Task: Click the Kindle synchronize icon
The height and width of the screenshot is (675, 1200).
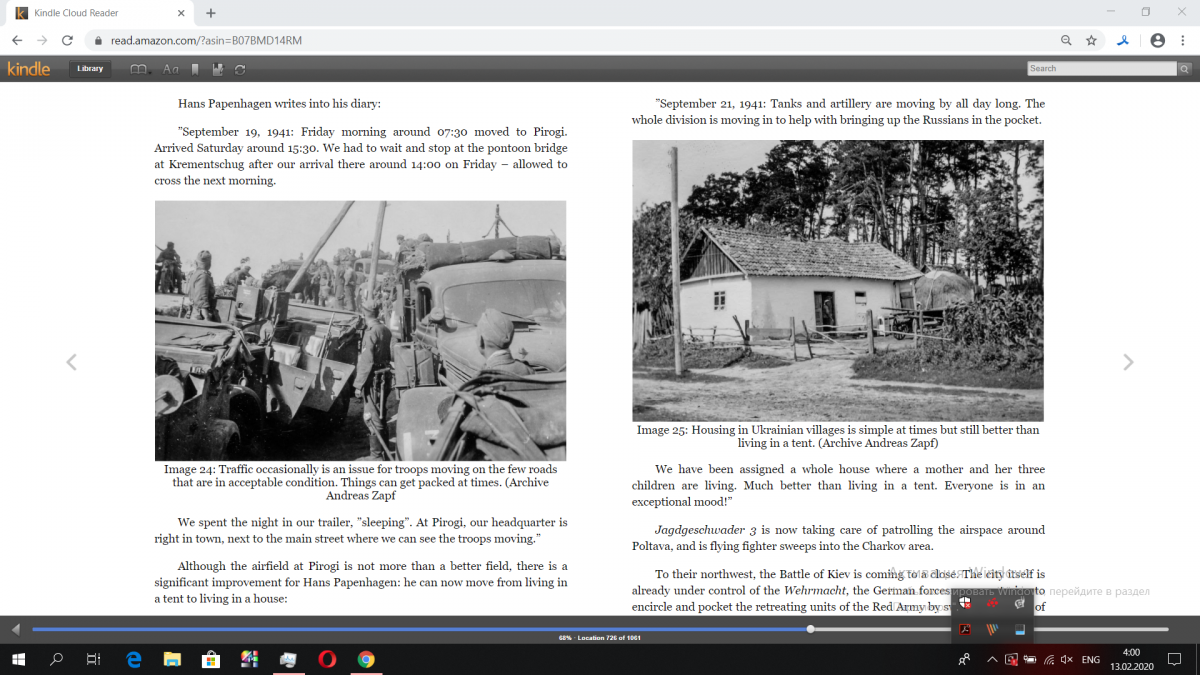Action: click(x=240, y=69)
